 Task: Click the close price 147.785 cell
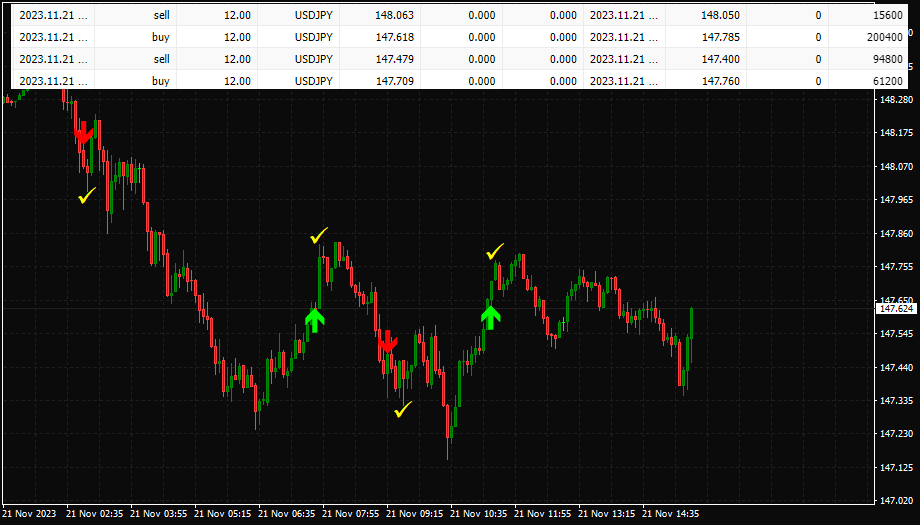point(706,37)
